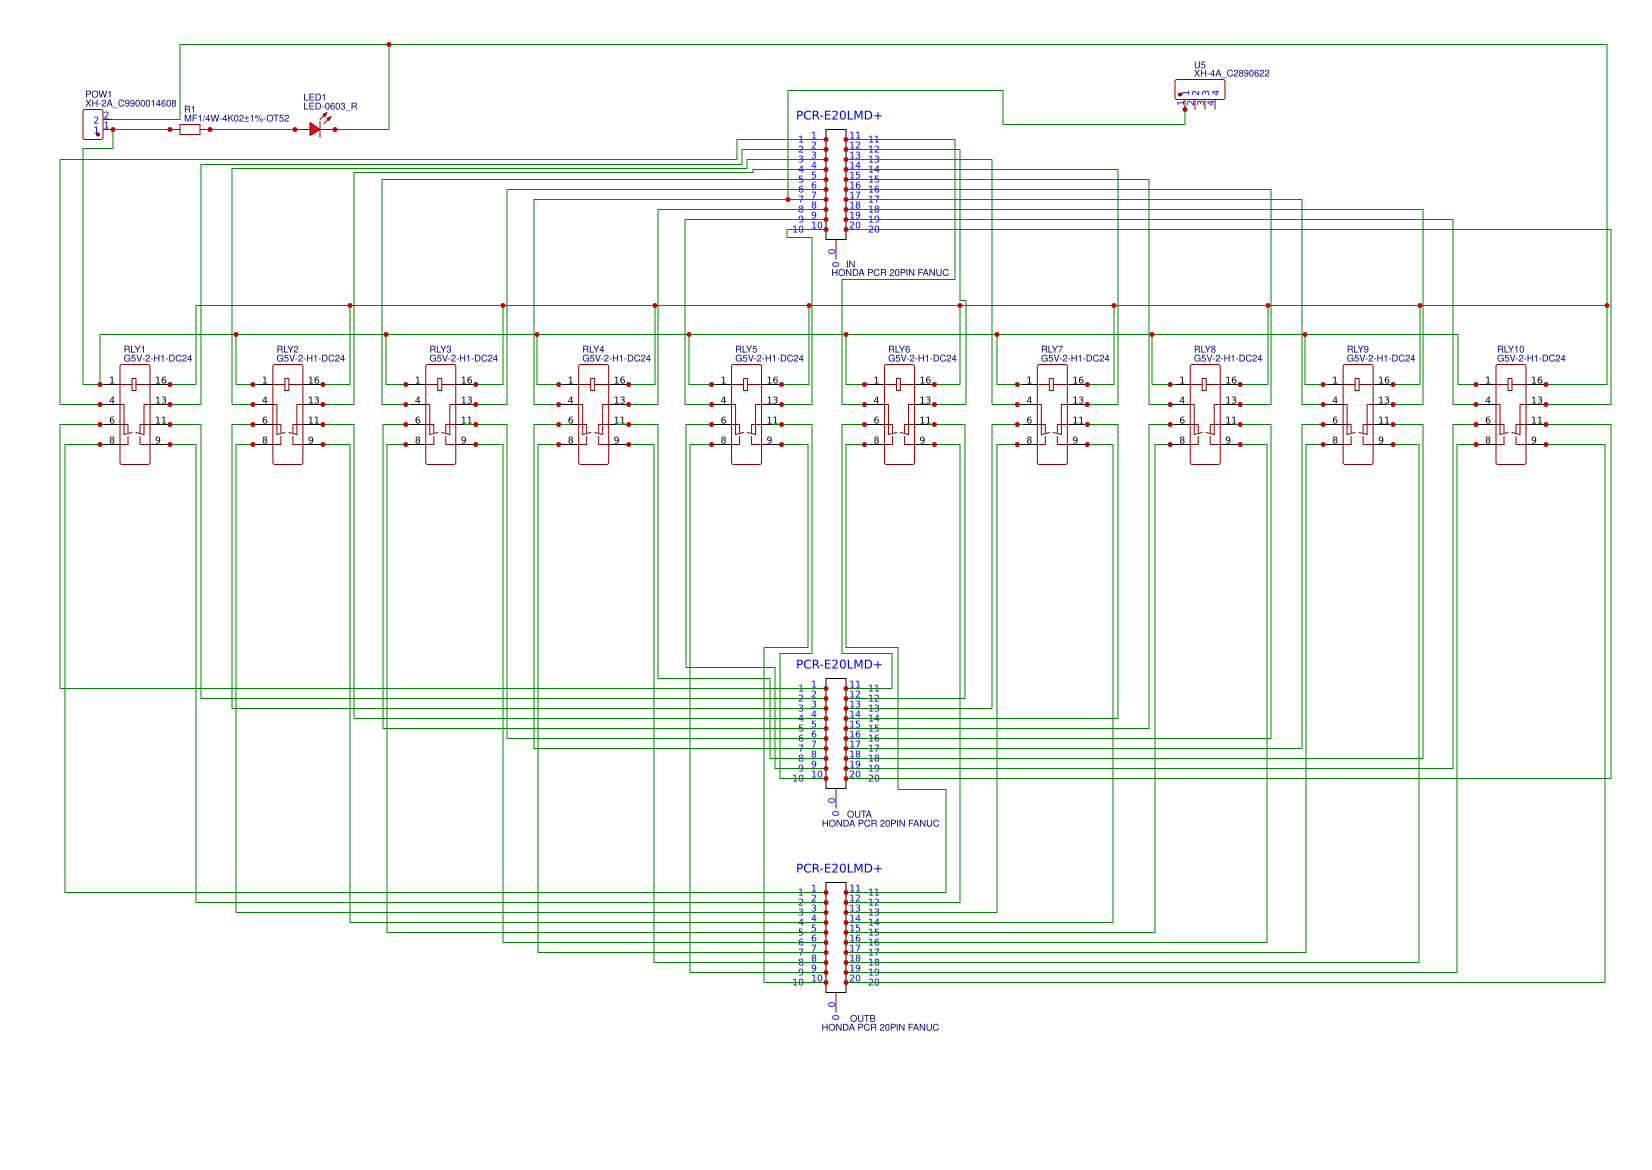Click 'HONDA PCR 20PIN FANUC' under the OUTB label
This screenshot has height=1170, width=1652.
(x=881, y=1027)
